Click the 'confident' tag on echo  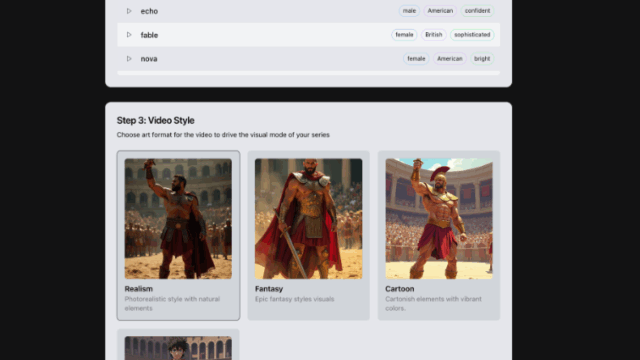(x=477, y=11)
